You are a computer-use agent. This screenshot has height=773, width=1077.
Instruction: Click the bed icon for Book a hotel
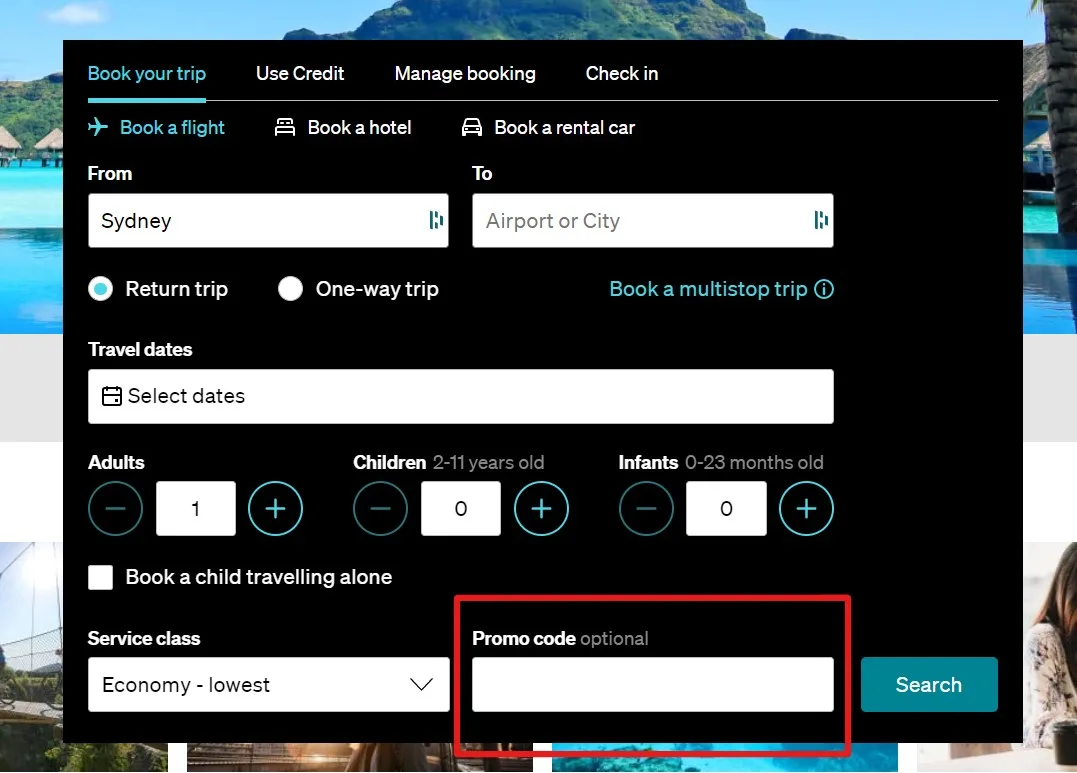click(x=285, y=127)
